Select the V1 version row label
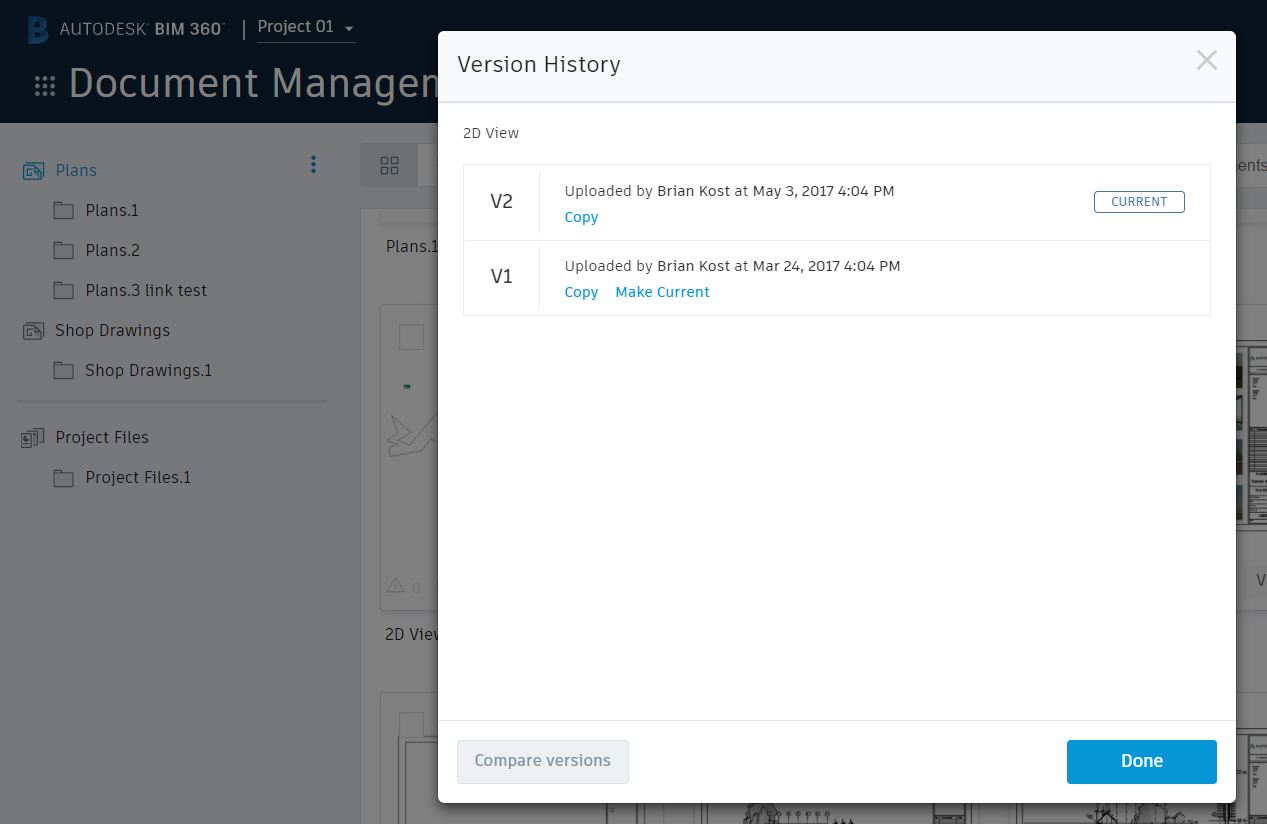This screenshot has height=824, width=1267. click(x=501, y=277)
